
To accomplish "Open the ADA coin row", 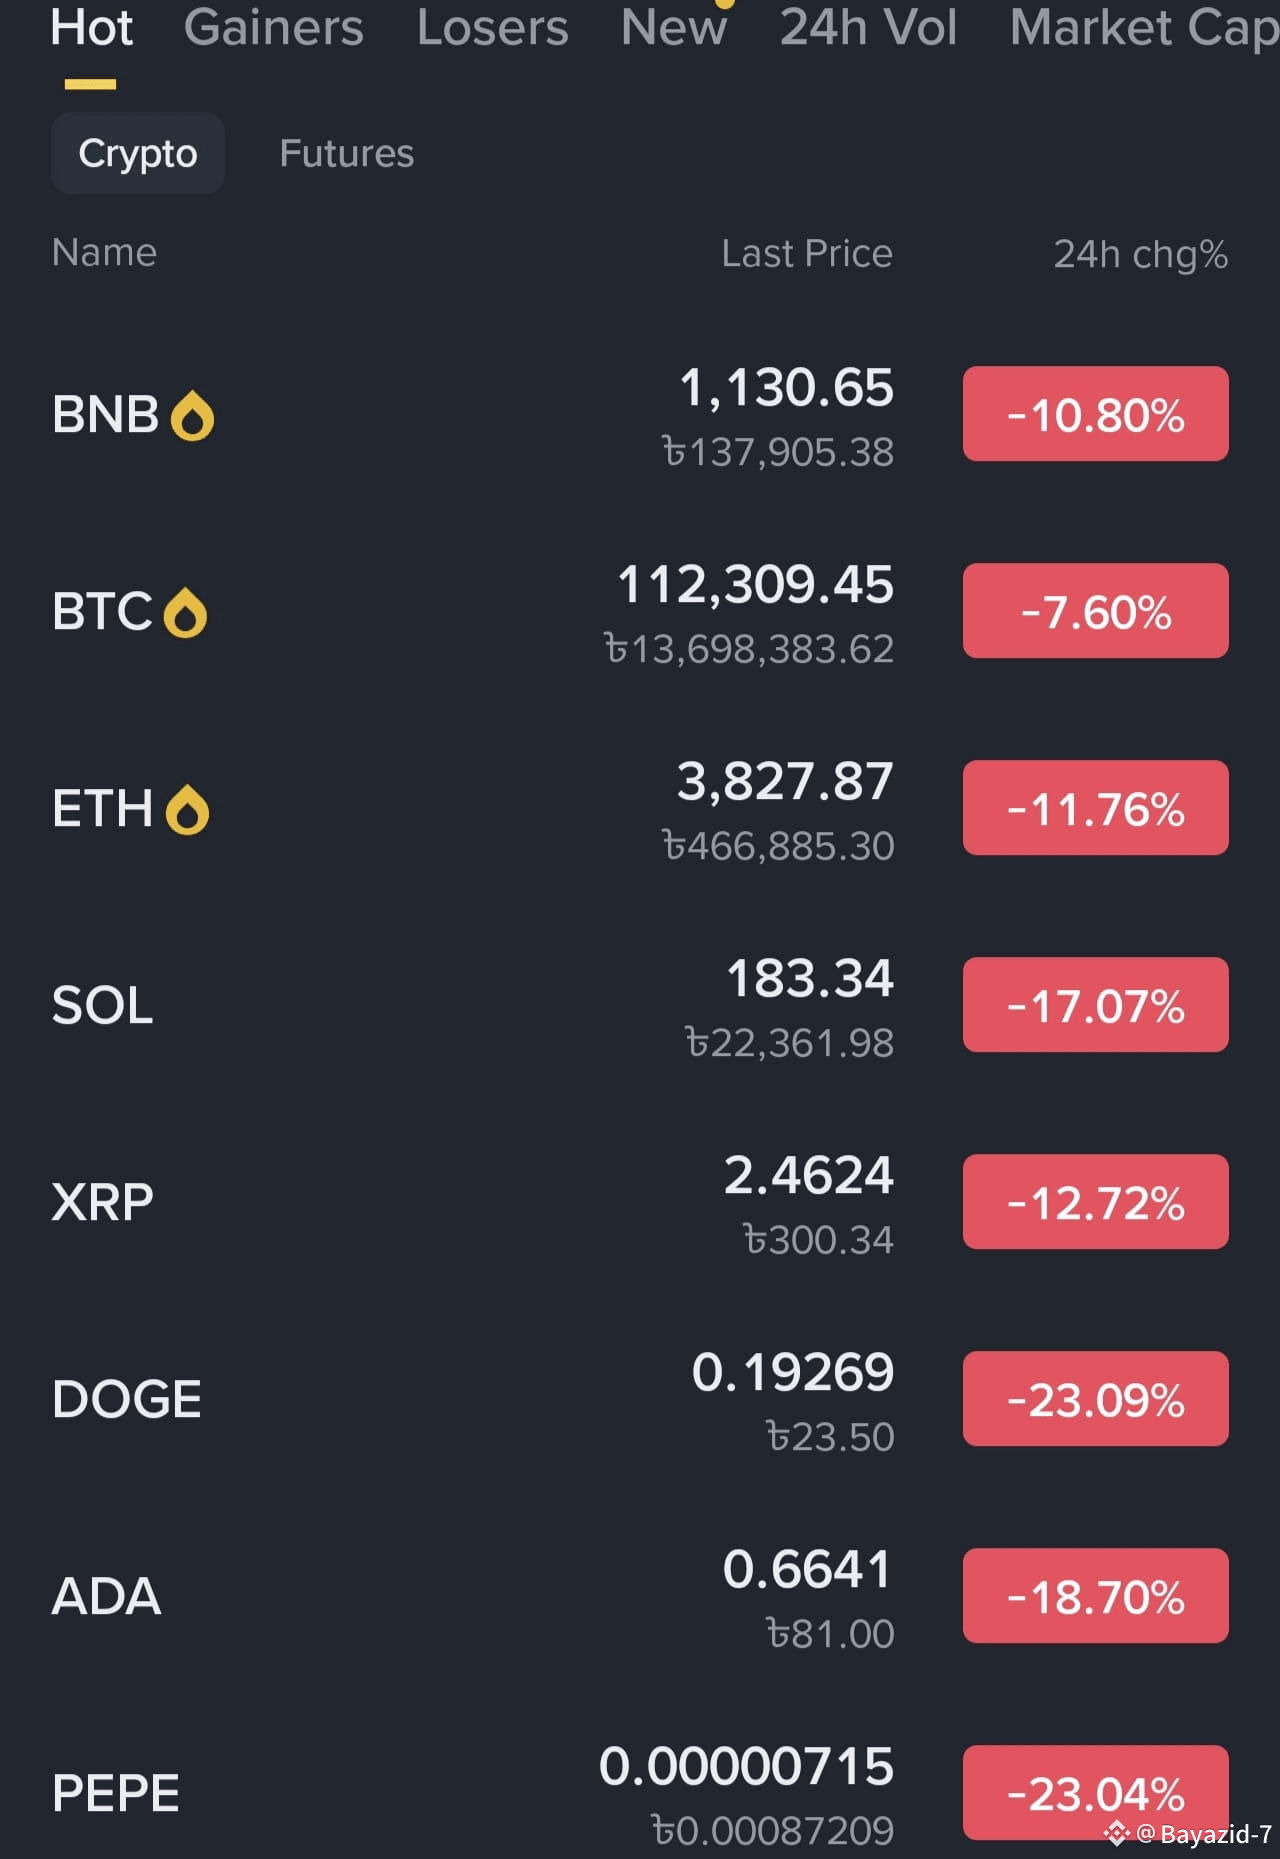I will (x=640, y=1596).
